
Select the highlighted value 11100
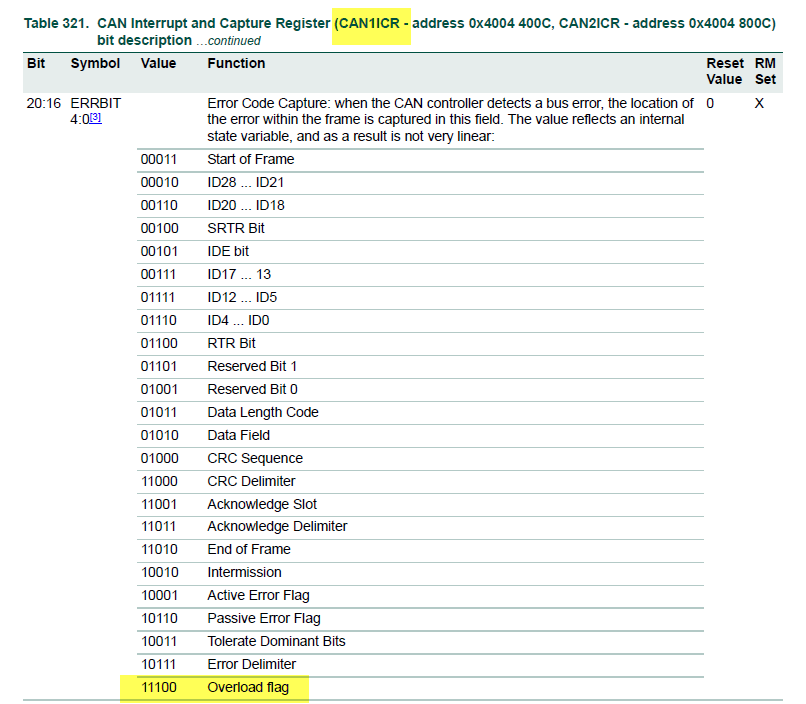pos(159,688)
